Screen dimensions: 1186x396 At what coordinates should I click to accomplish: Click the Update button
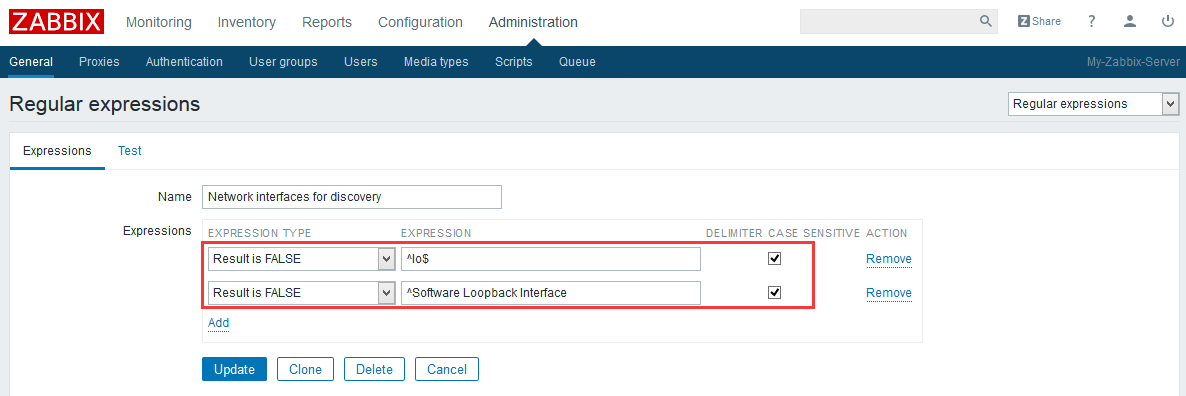point(234,369)
